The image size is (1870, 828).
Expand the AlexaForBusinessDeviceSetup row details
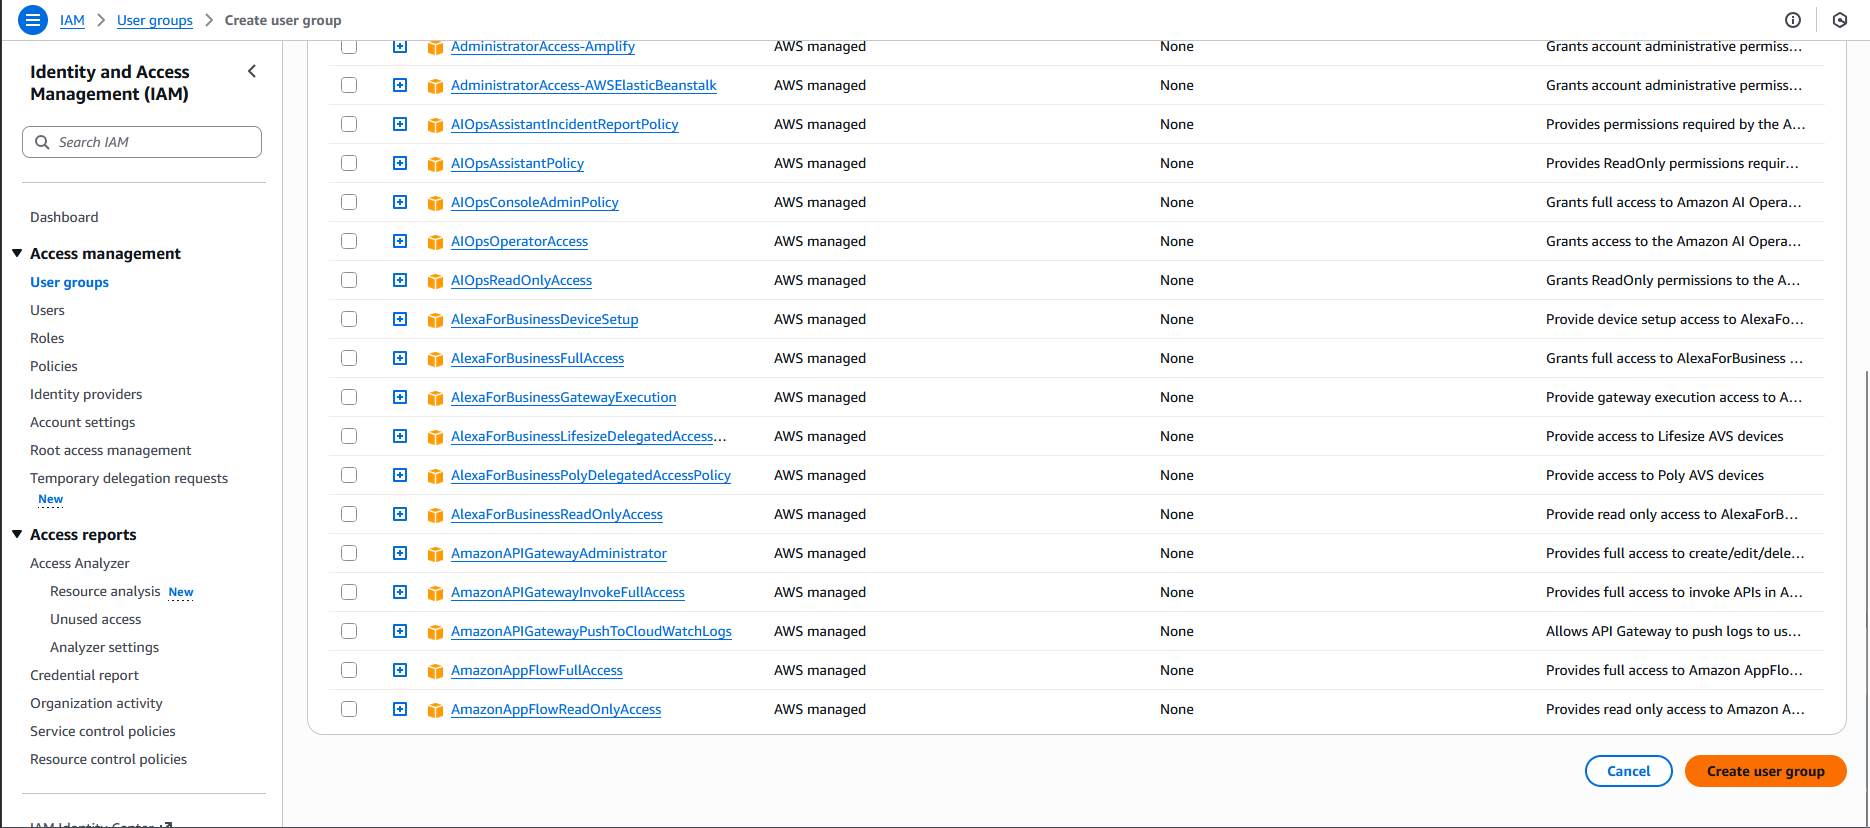pyautogui.click(x=400, y=319)
